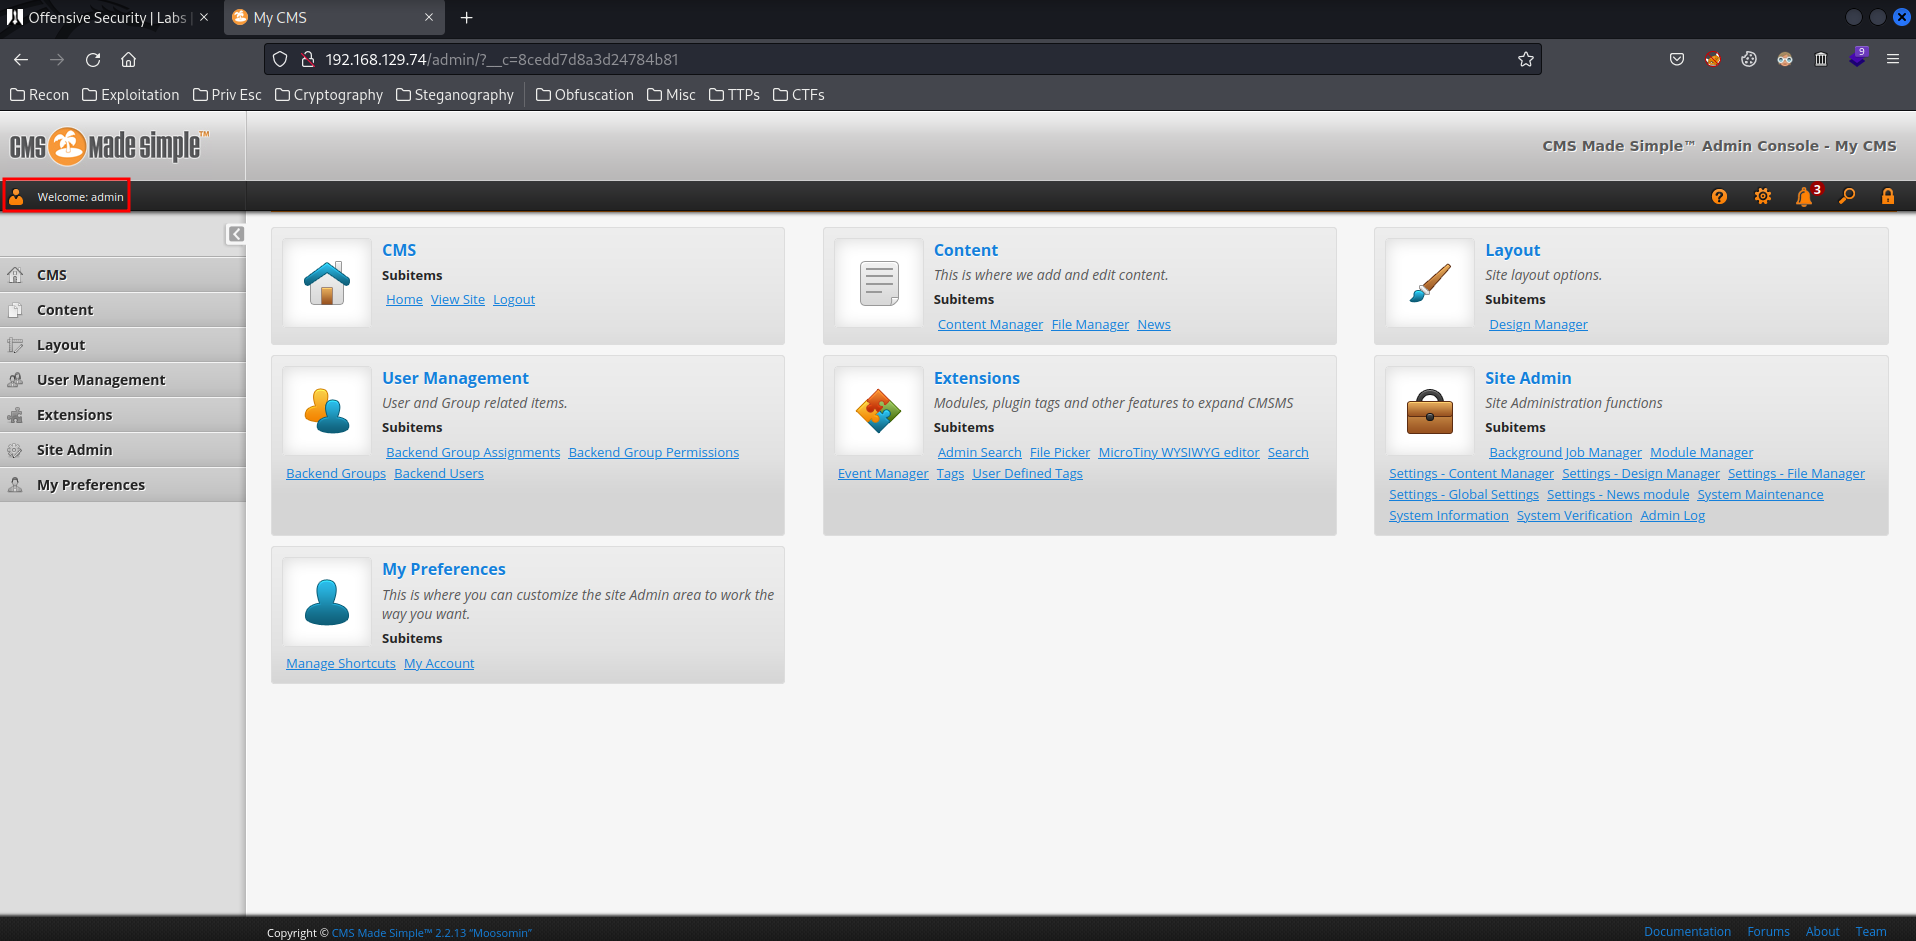Click the User Management heading link
1916x941 pixels.
pyautogui.click(x=455, y=378)
